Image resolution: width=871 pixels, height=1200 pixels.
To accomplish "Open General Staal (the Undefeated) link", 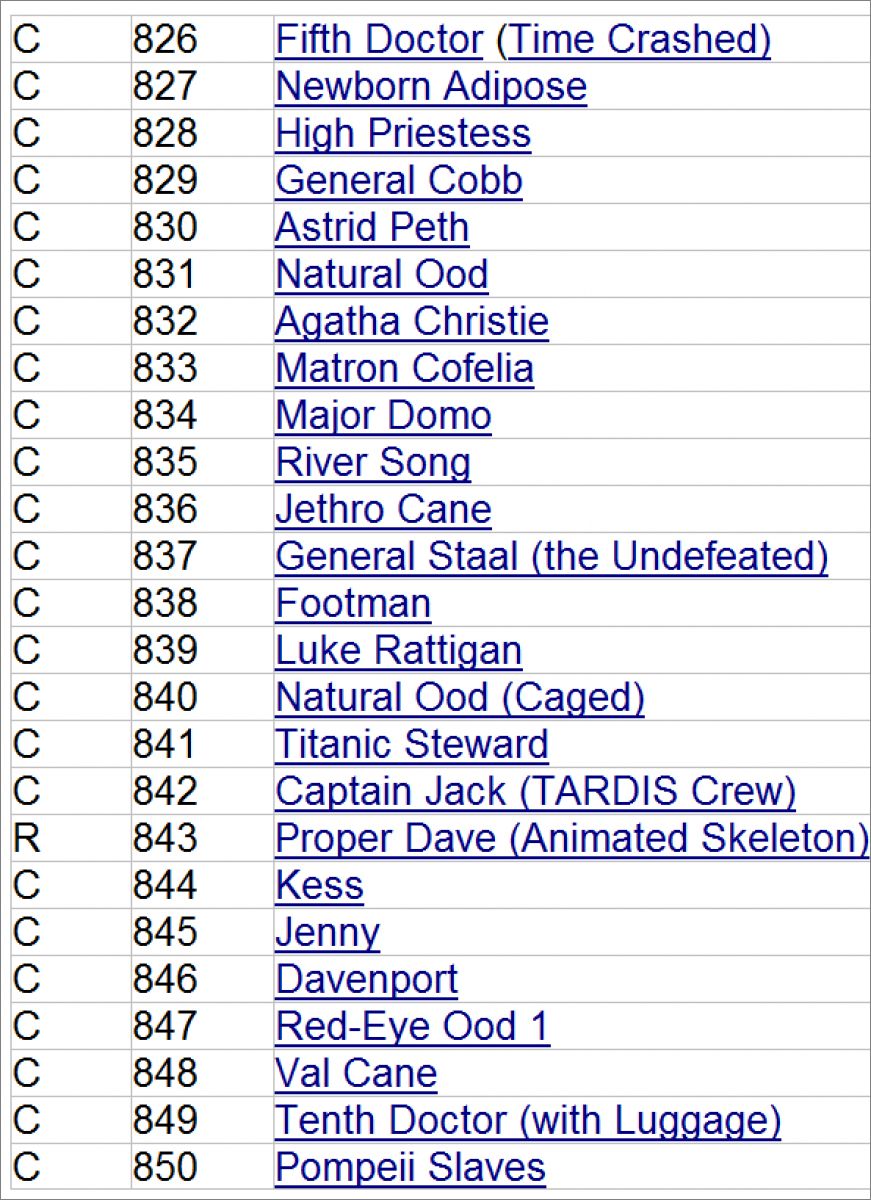I will (x=551, y=557).
